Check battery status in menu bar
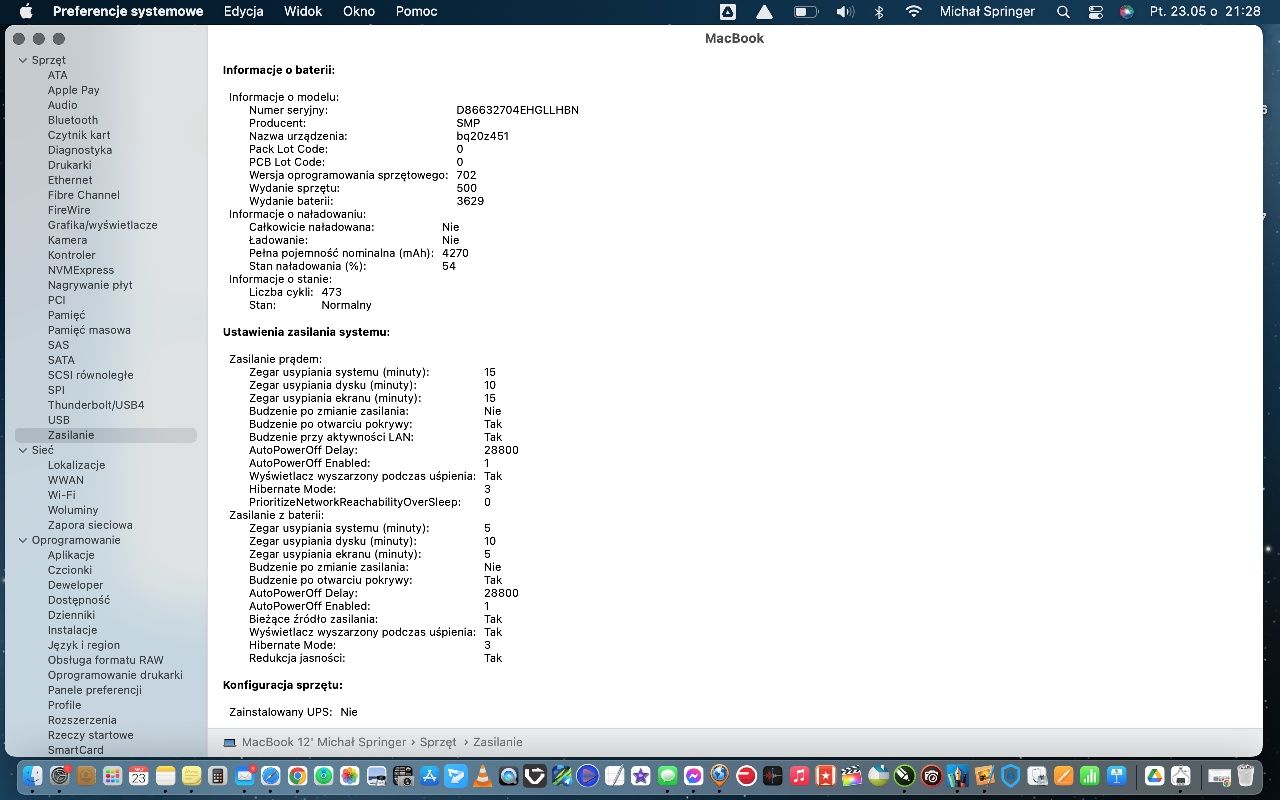This screenshot has width=1280, height=800. coord(806,11)
